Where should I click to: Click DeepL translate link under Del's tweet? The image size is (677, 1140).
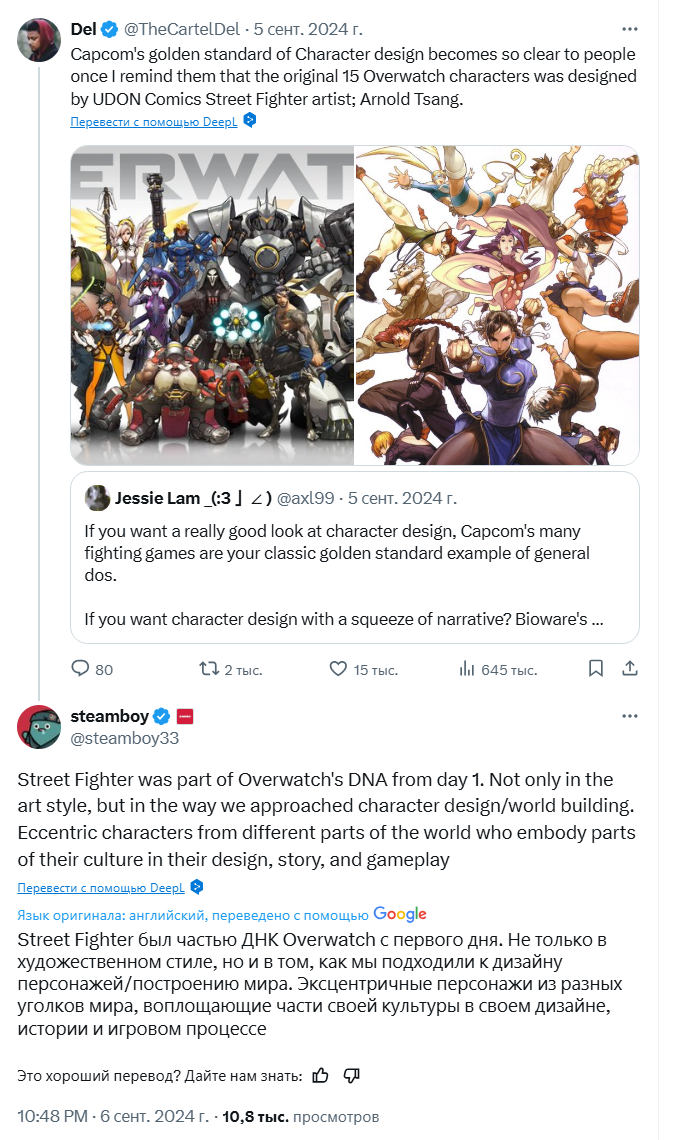click(x=154, y=121)
